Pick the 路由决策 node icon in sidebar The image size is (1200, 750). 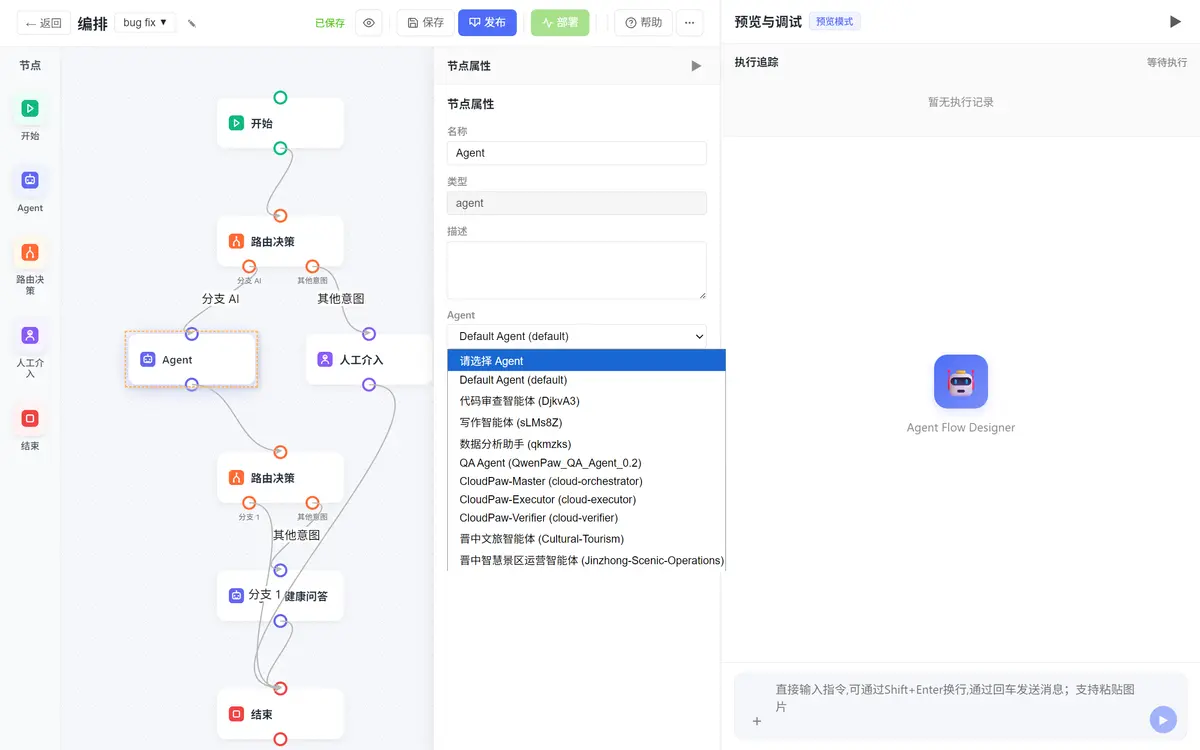pos(30,252)
